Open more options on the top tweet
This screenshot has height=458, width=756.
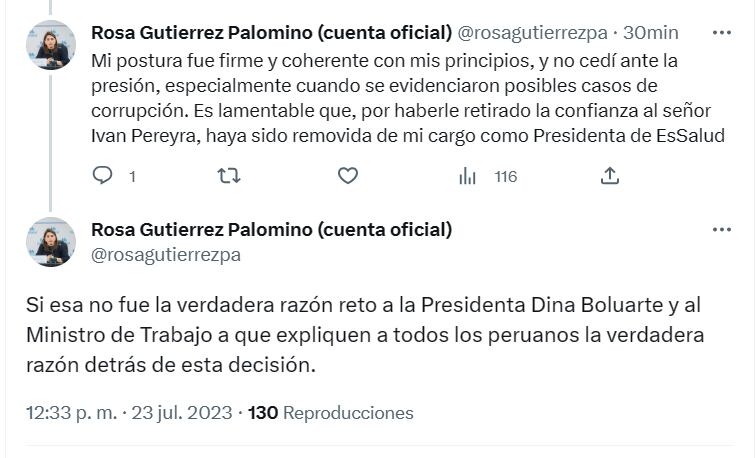pos(722,33)
